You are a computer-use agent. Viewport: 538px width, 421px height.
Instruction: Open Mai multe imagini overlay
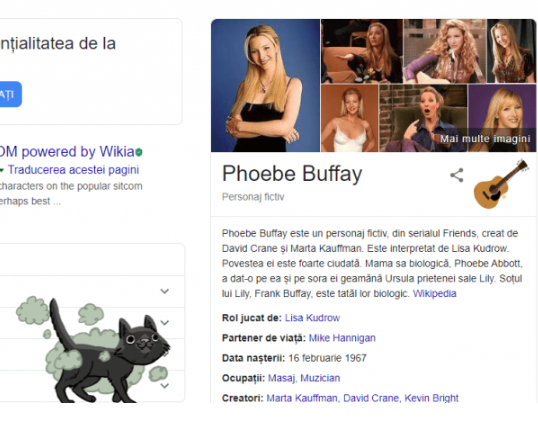tap(485, 139)
